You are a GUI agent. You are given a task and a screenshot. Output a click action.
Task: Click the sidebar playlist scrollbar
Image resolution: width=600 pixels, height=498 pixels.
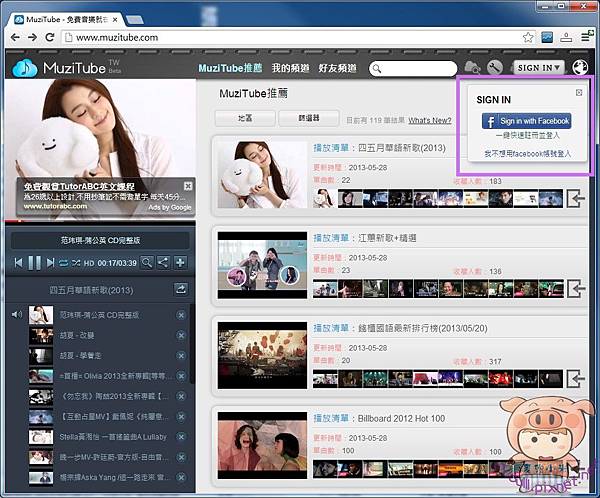point(192,345)
